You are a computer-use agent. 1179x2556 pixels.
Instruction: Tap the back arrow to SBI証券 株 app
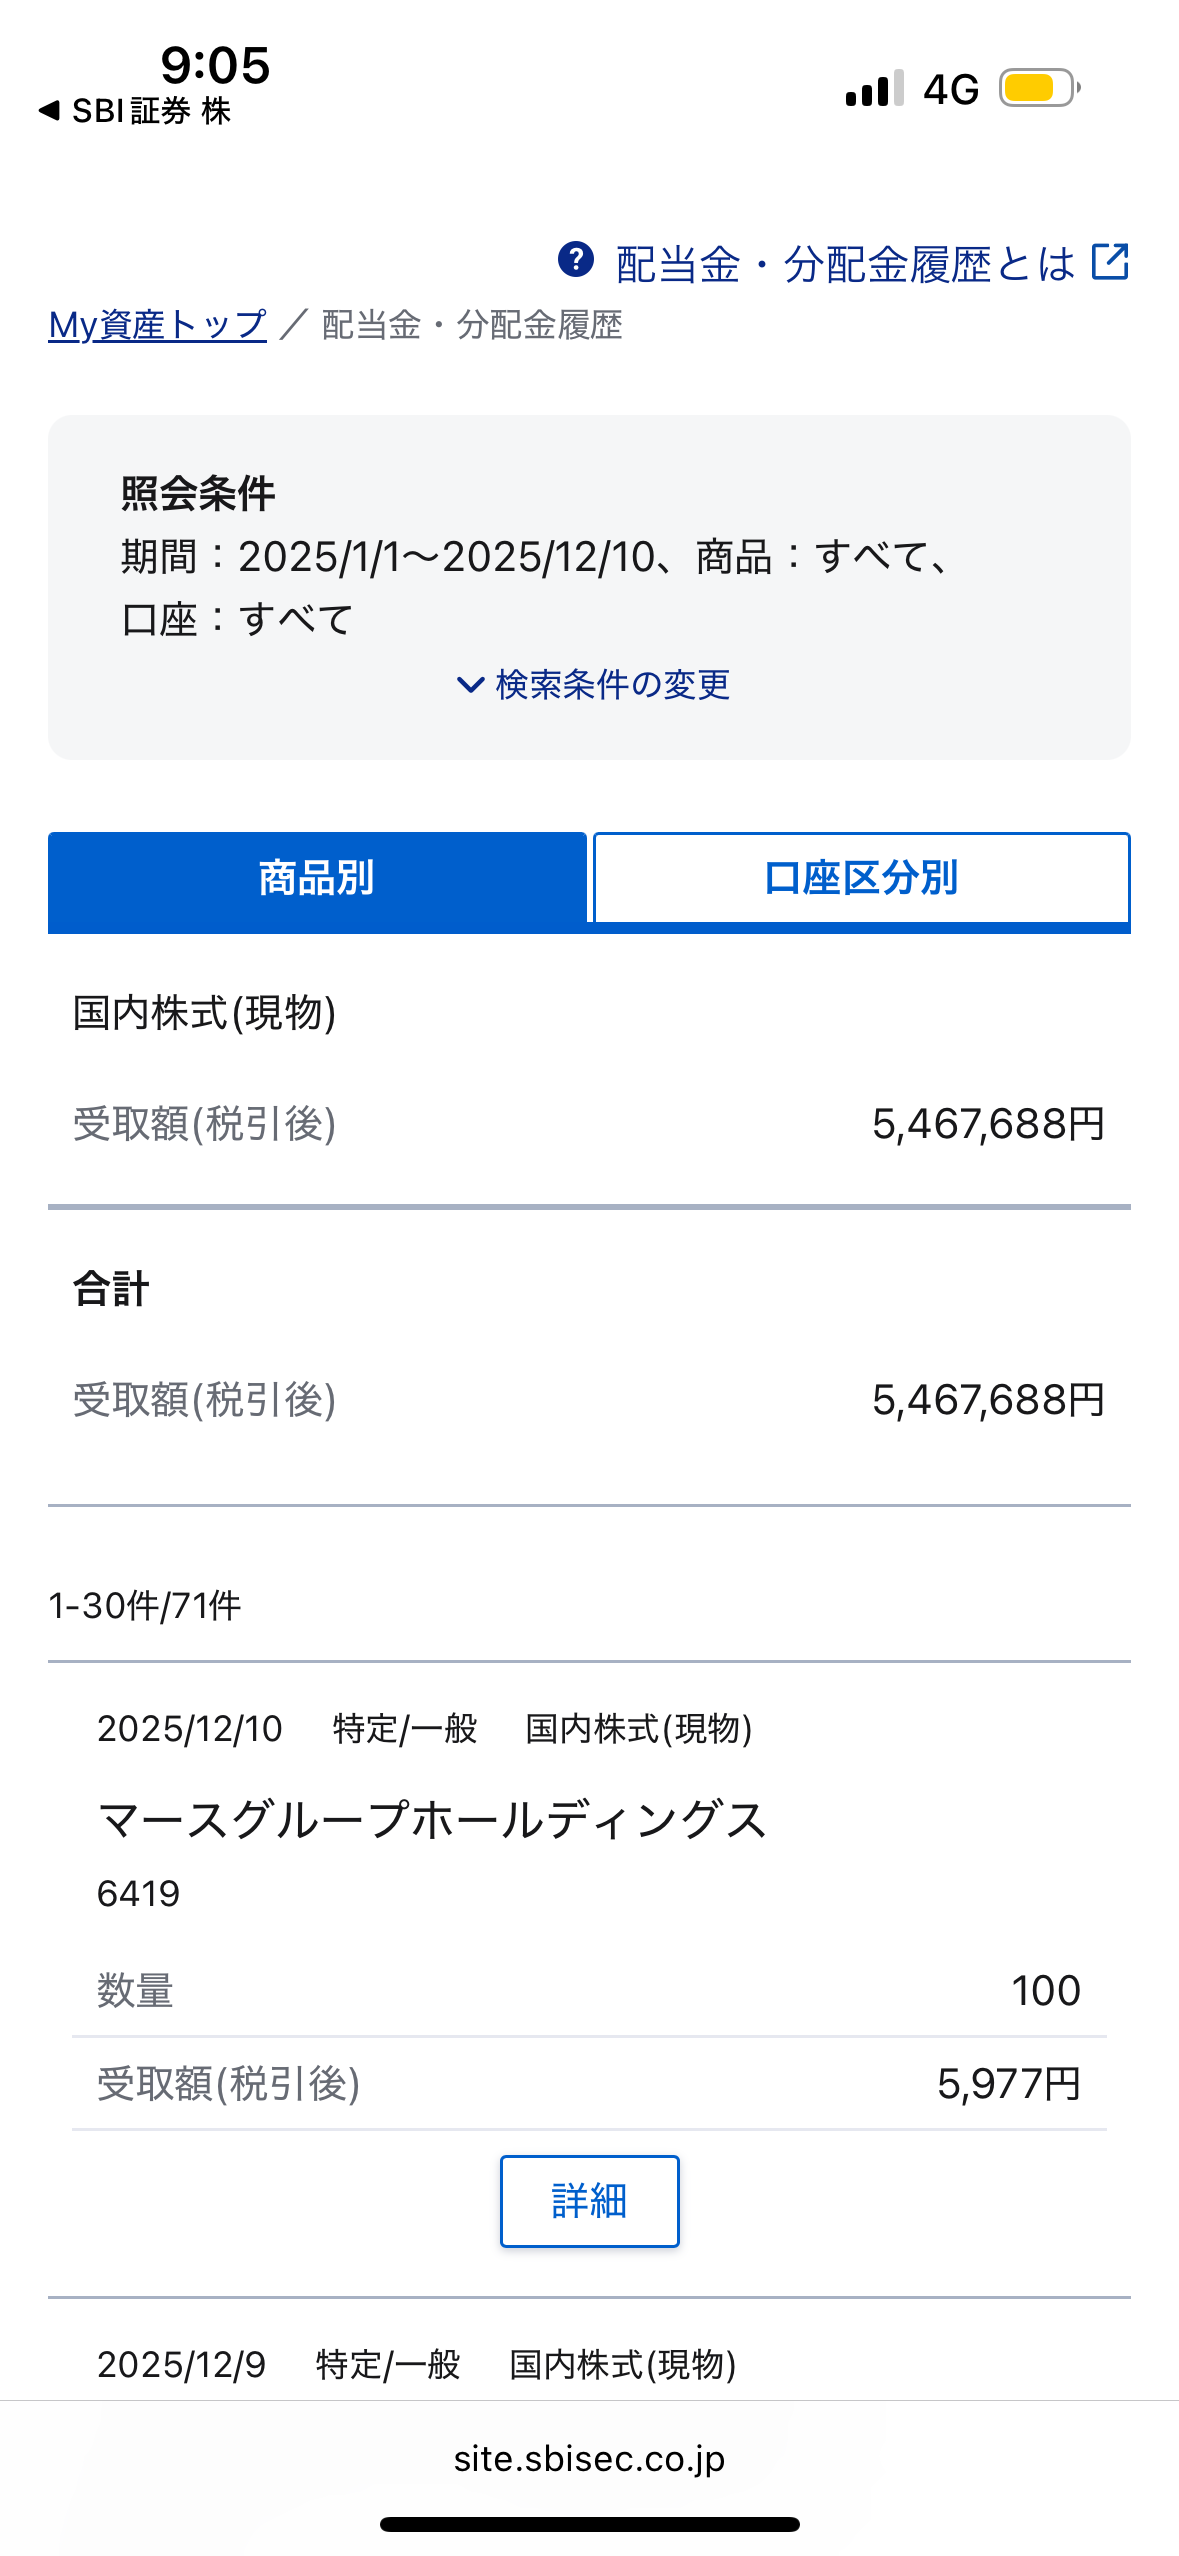[49, 110]
